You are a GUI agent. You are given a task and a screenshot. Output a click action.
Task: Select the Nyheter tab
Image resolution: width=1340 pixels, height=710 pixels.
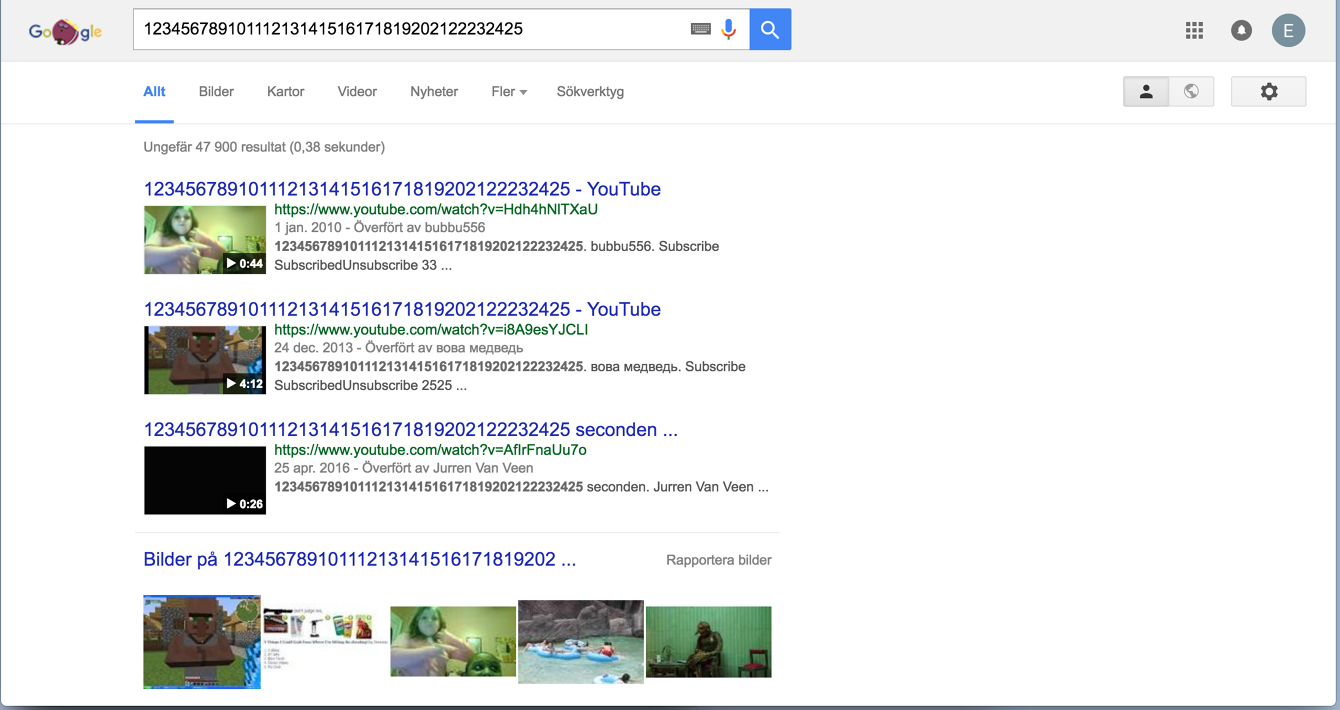click(434, 92)
